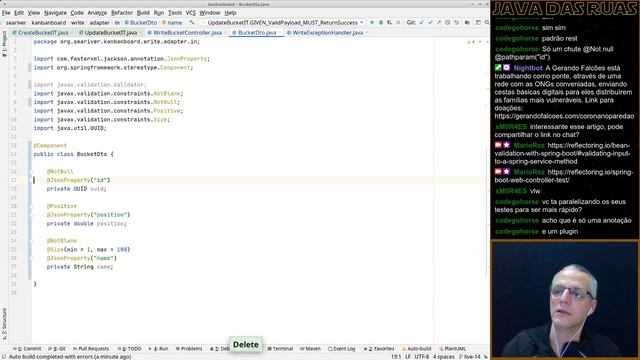Image resolution: width=640 pixels, height=360 pixels.
Task: Show Git history clock icon
Action: pos(447,22)
